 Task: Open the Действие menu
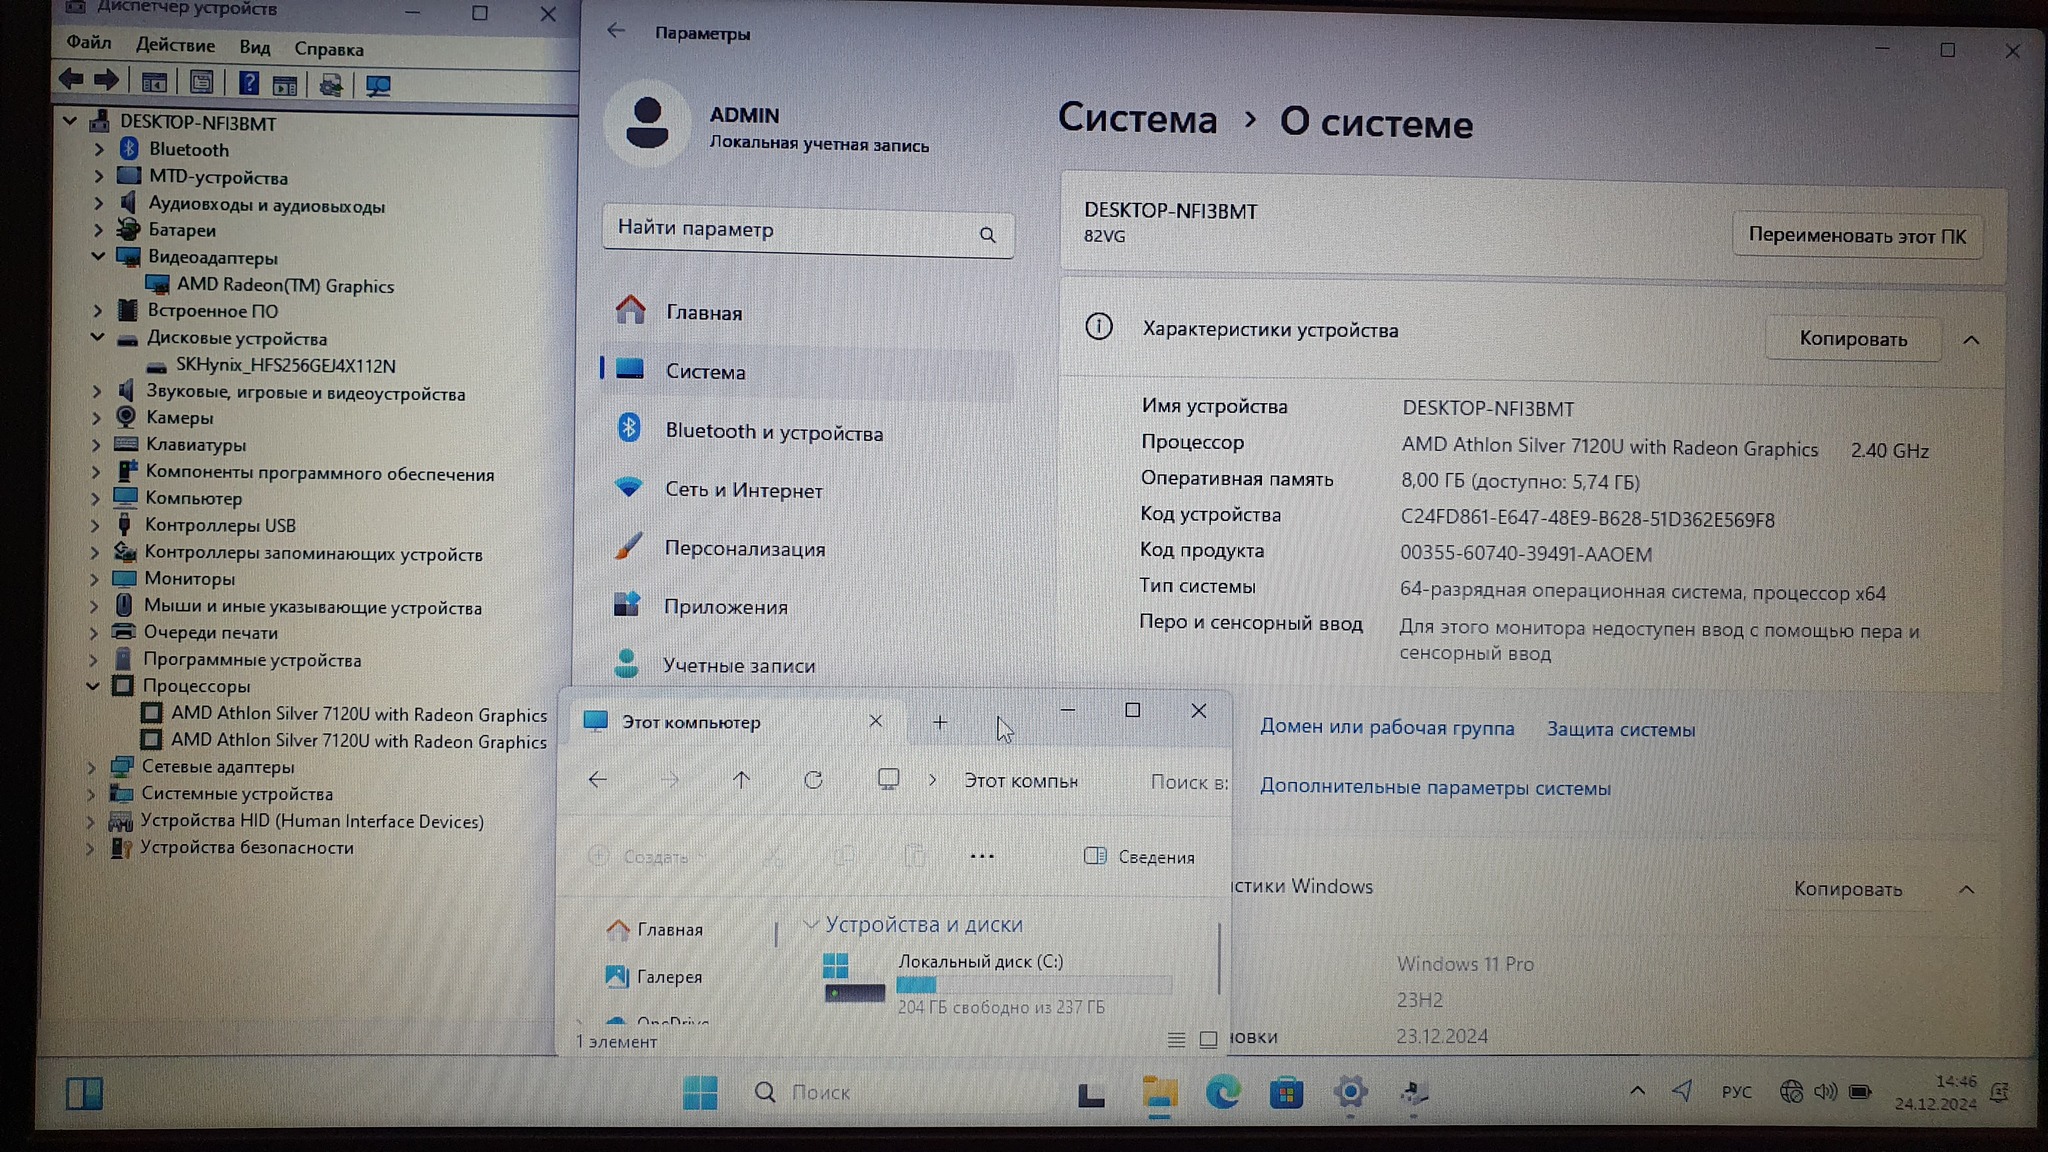click(x=175, y=46)
